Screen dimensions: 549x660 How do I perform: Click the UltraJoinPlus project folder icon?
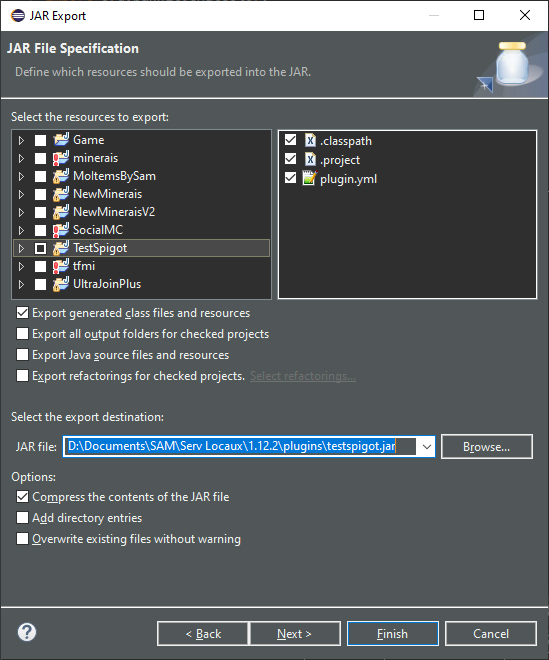[61, 284]
